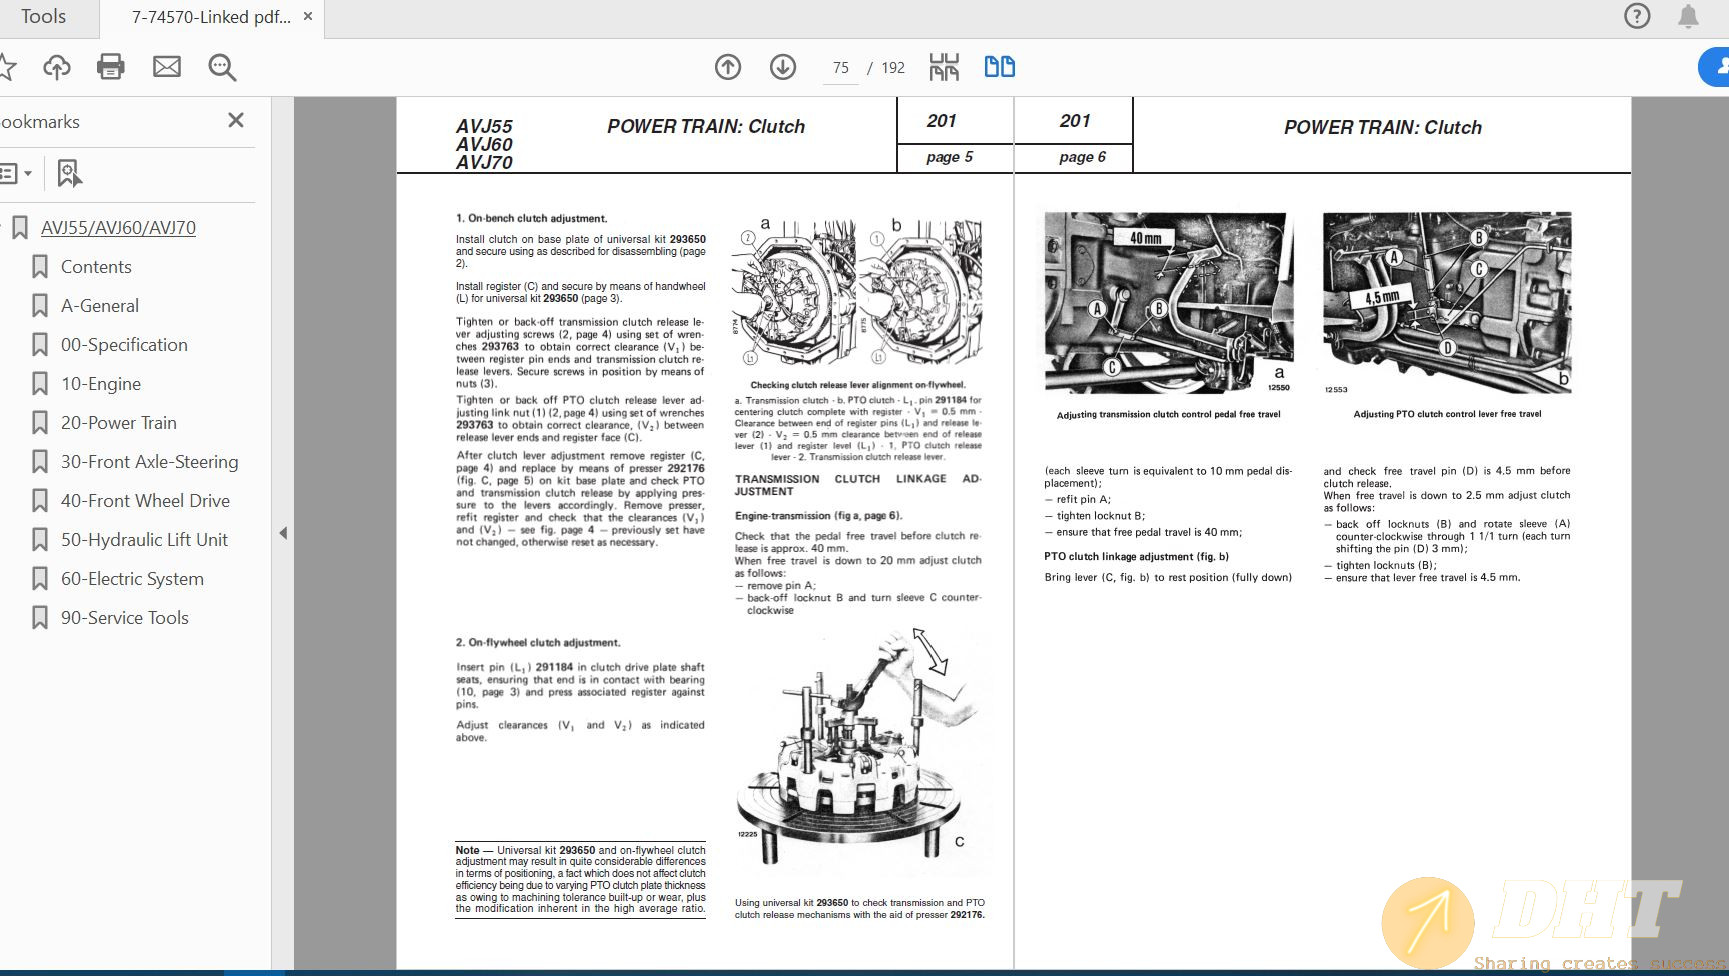Image resolution: width=1729 pixels, height=976 pixels.
Task: Click 'PTO clutch linkage adjustment (fig. b)' text
Action: 1136,557
